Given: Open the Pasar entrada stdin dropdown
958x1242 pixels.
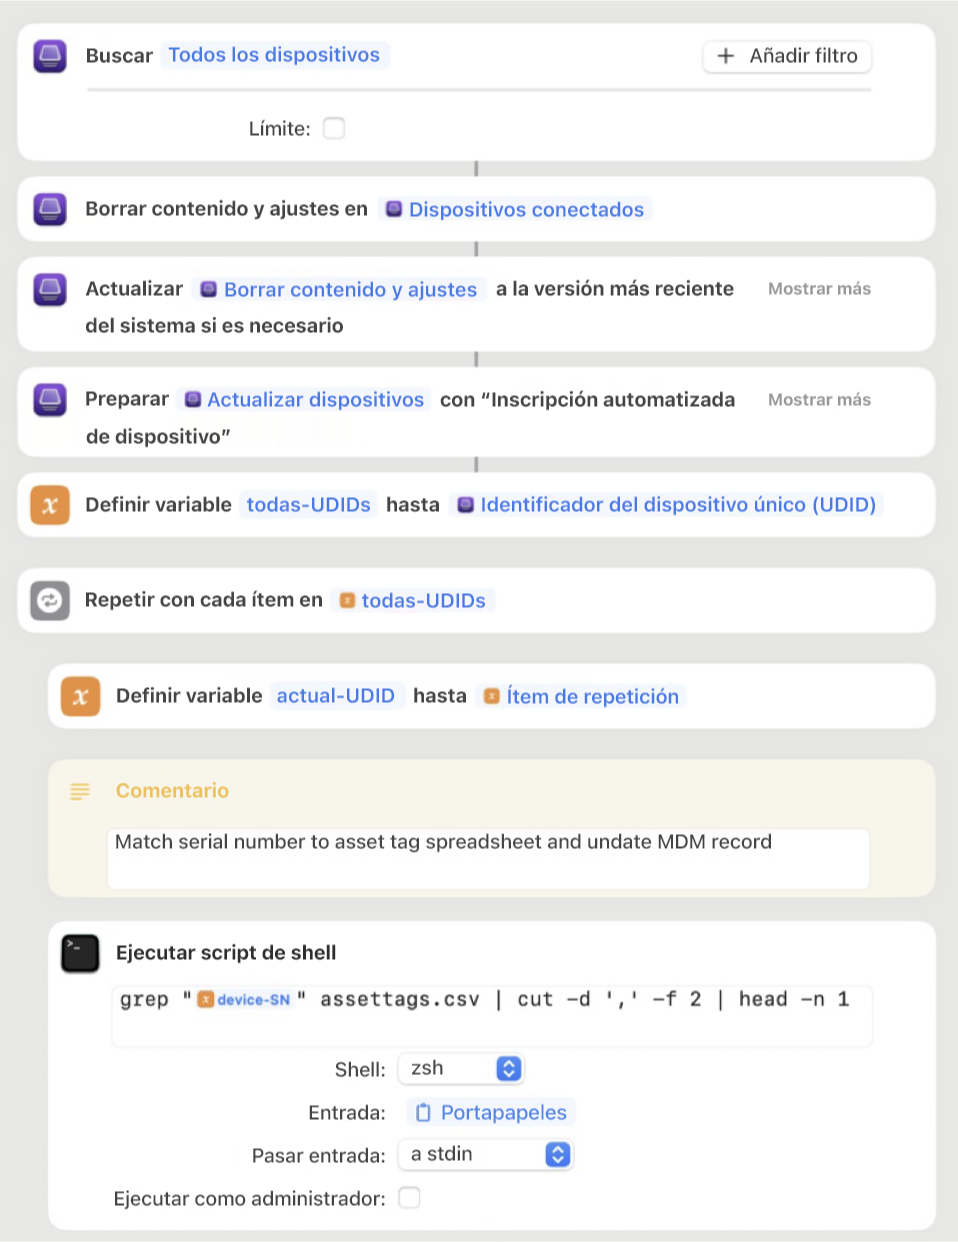Looking at the screenshot, I should (x=486, y=1155).
